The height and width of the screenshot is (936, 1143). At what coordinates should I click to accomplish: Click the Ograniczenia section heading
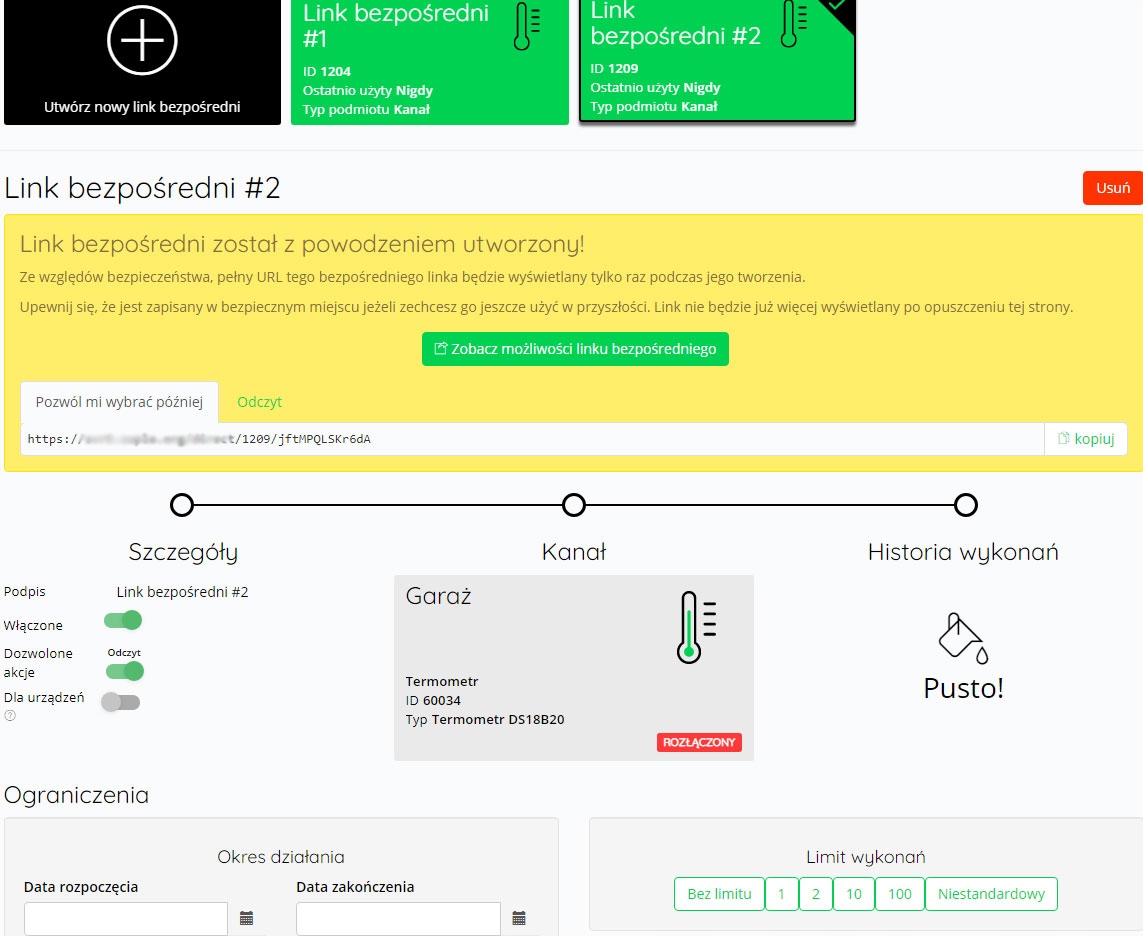pyautogui.click(x=77, y=795)
